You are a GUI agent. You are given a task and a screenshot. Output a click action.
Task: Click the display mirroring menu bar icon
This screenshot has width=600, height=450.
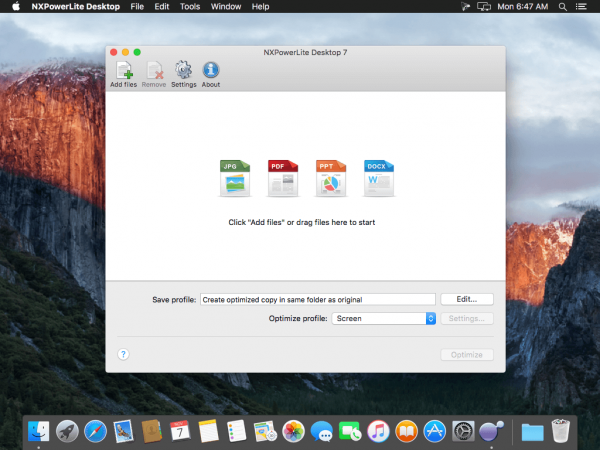click(484, 7)
